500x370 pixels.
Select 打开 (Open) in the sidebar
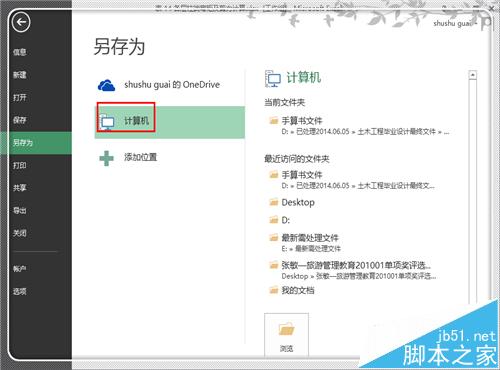click(x=20, y=97)
